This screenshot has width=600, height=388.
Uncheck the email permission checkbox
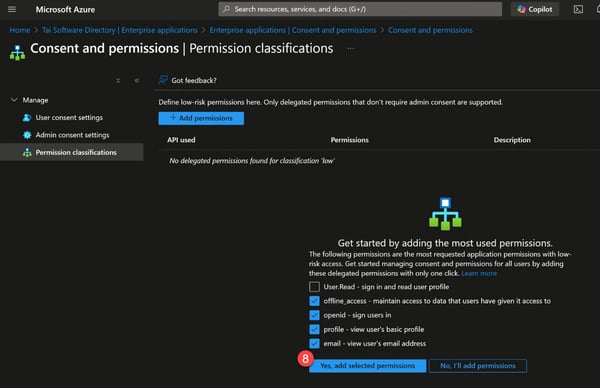[x=314, y=343]
